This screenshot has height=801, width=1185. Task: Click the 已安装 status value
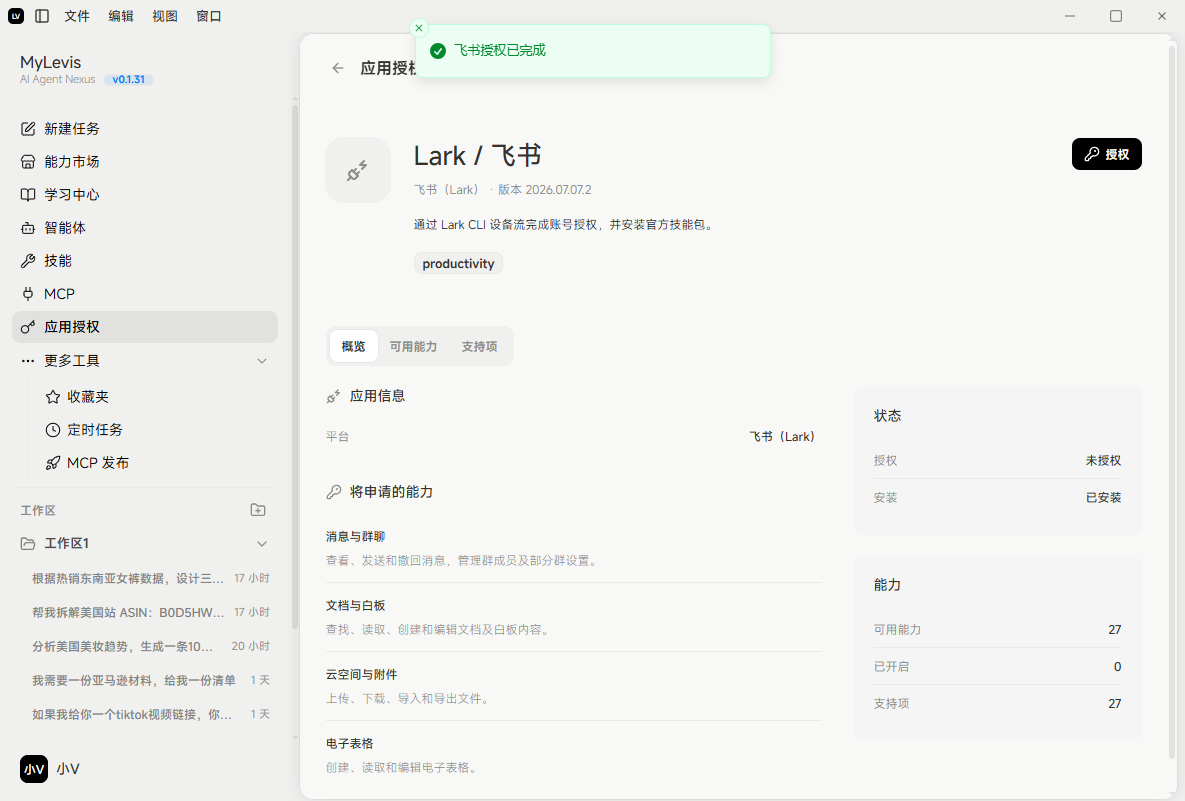coord(1103,497)
